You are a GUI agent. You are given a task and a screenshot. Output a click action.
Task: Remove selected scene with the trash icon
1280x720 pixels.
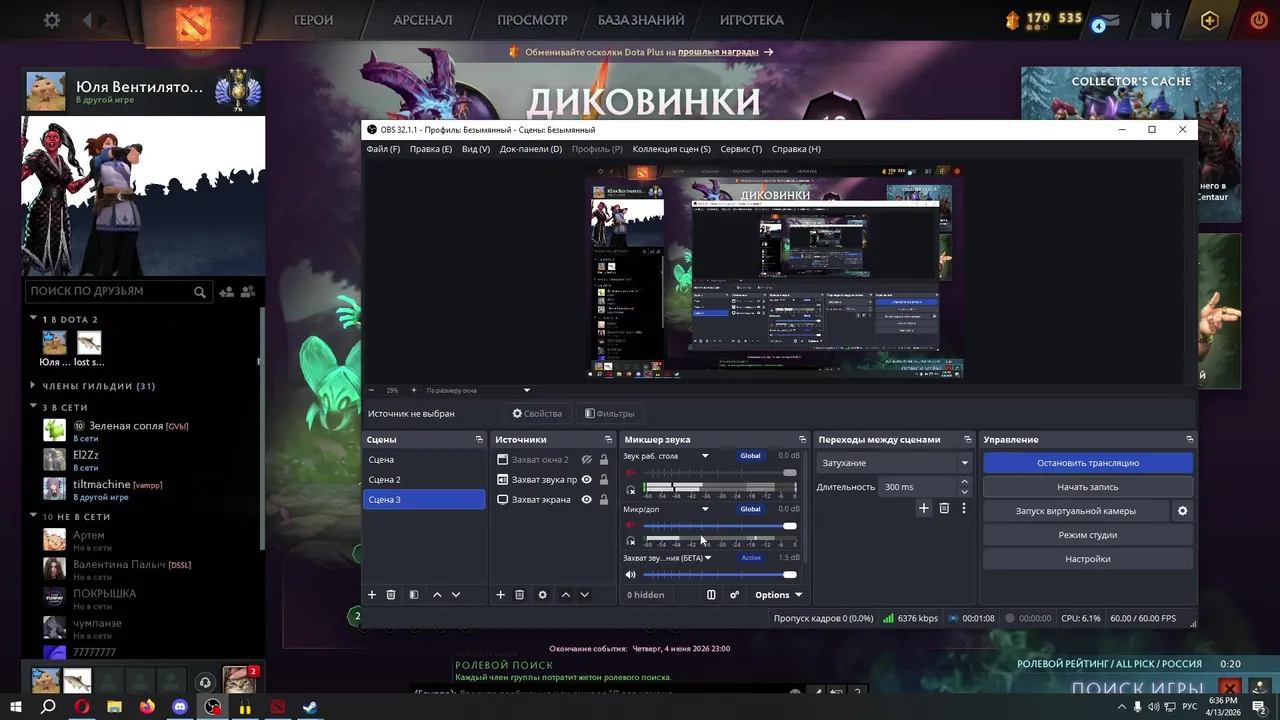391,595
